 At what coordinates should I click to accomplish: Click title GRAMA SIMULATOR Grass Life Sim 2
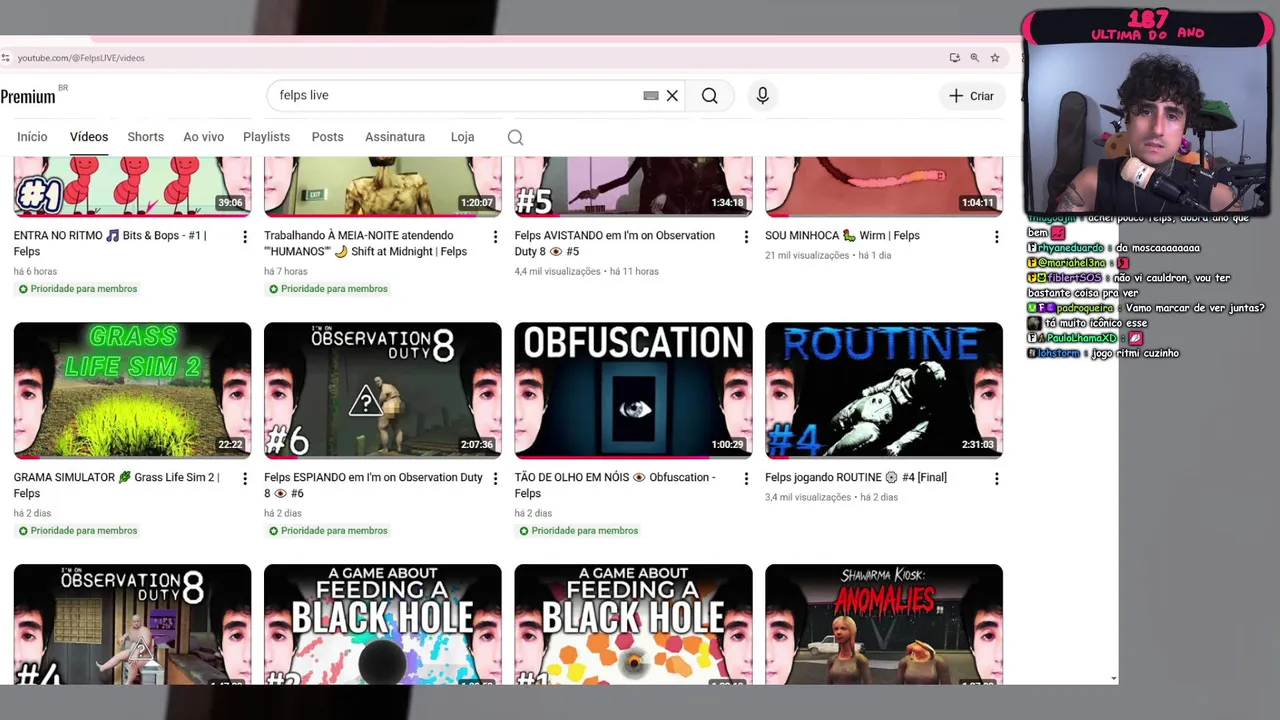116,485
